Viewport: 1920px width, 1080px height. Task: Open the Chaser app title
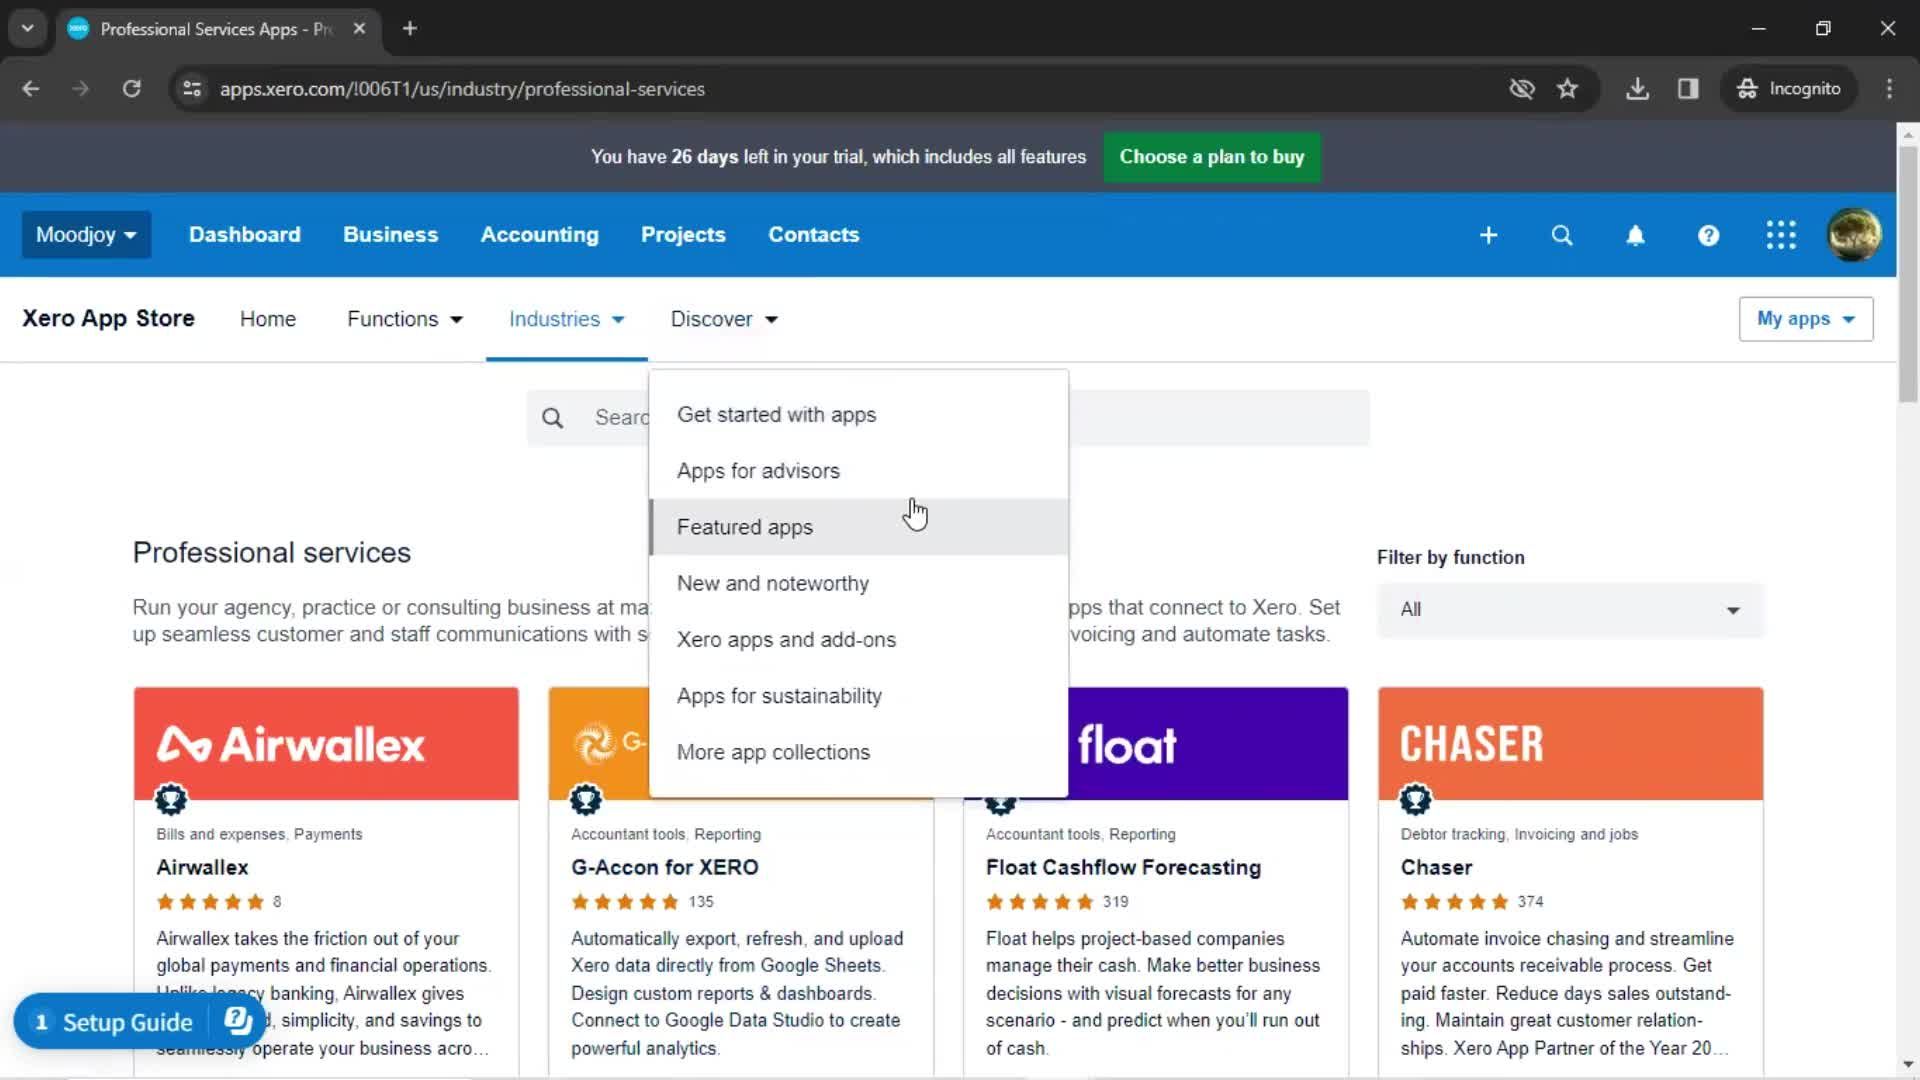click(1436, 868)
